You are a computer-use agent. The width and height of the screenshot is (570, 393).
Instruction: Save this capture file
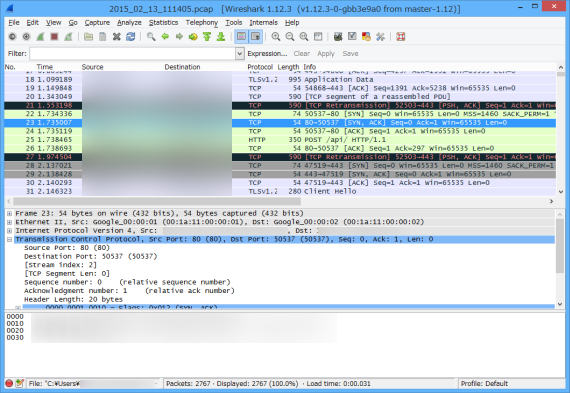tap(103, 37)
